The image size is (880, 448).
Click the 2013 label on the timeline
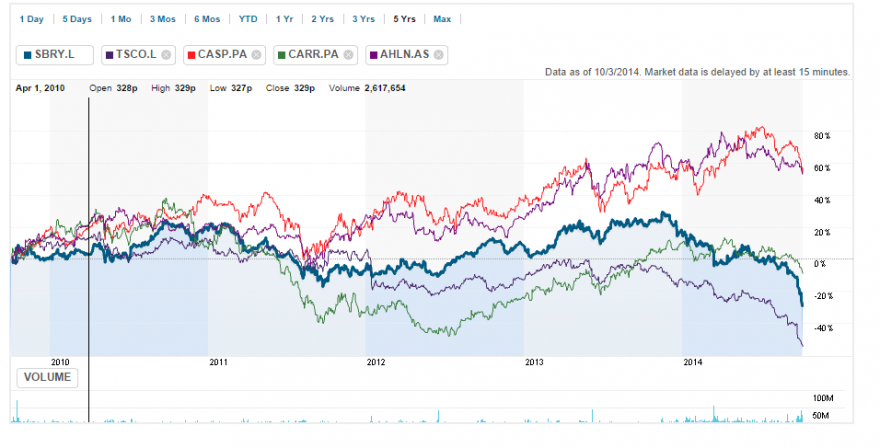(534, 362)
